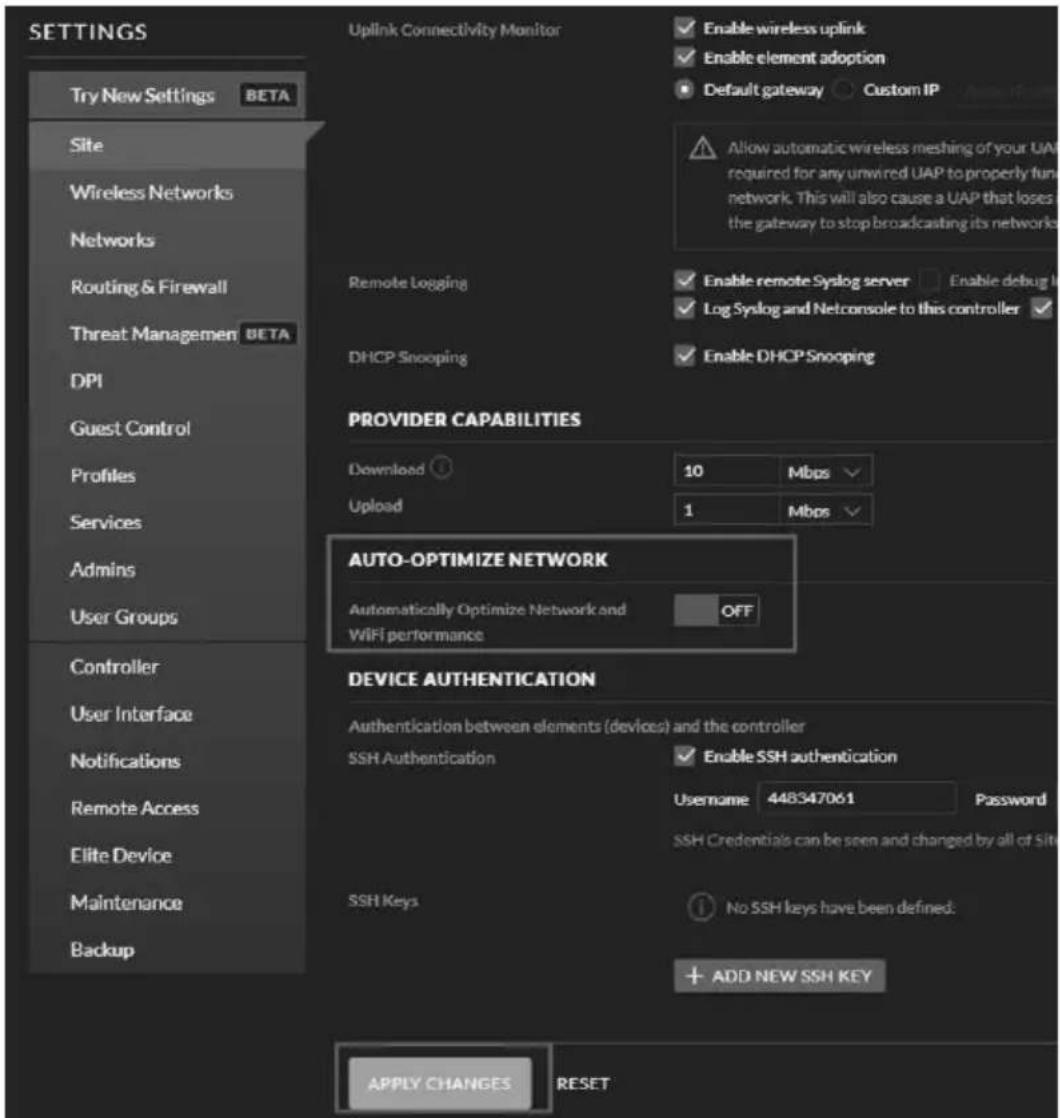Toggle Enable SSH authentication checkbox
1060x1118 pixels.
685,756
